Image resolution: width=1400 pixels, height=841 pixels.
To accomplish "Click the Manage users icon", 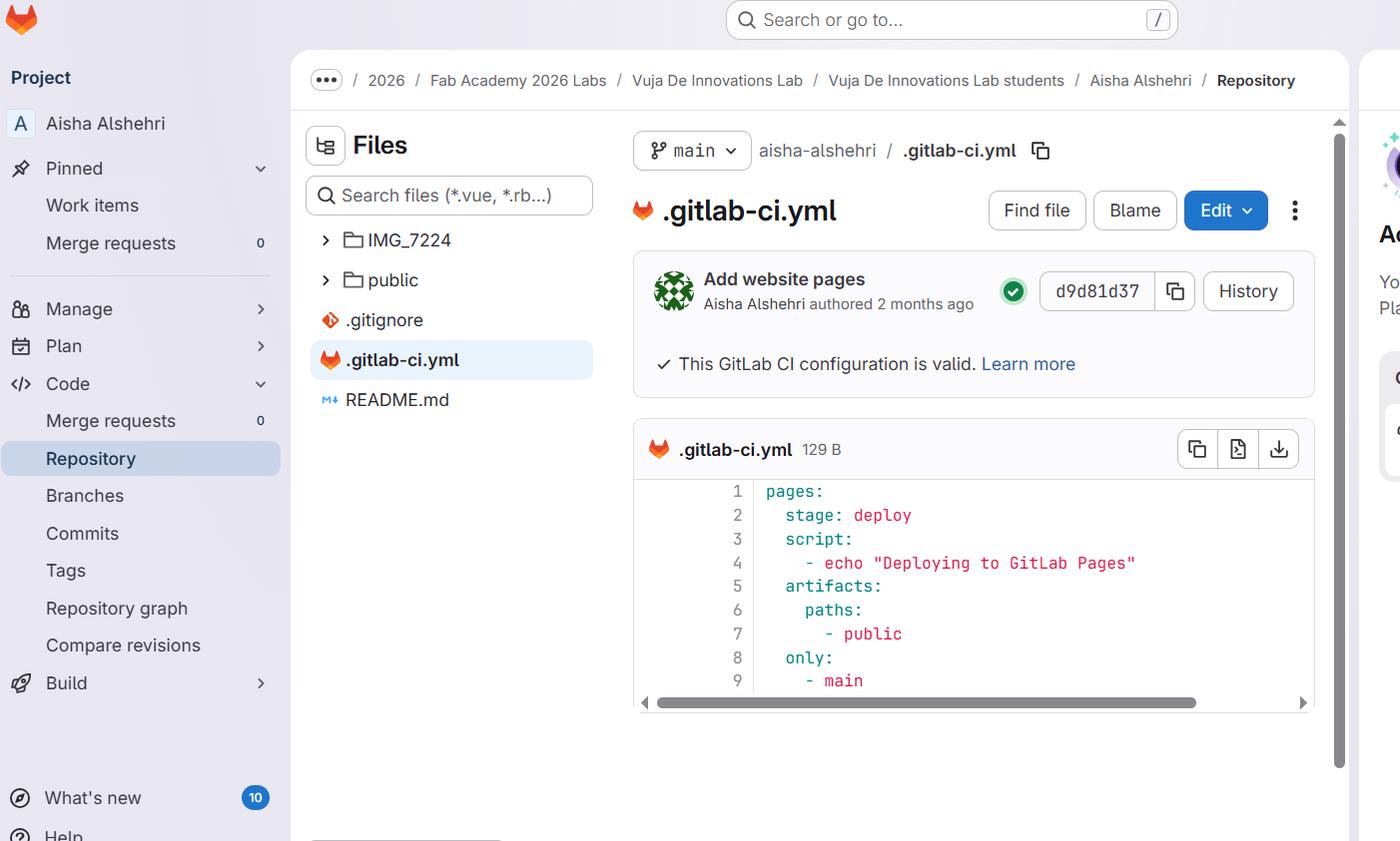I will coord(20,309).
